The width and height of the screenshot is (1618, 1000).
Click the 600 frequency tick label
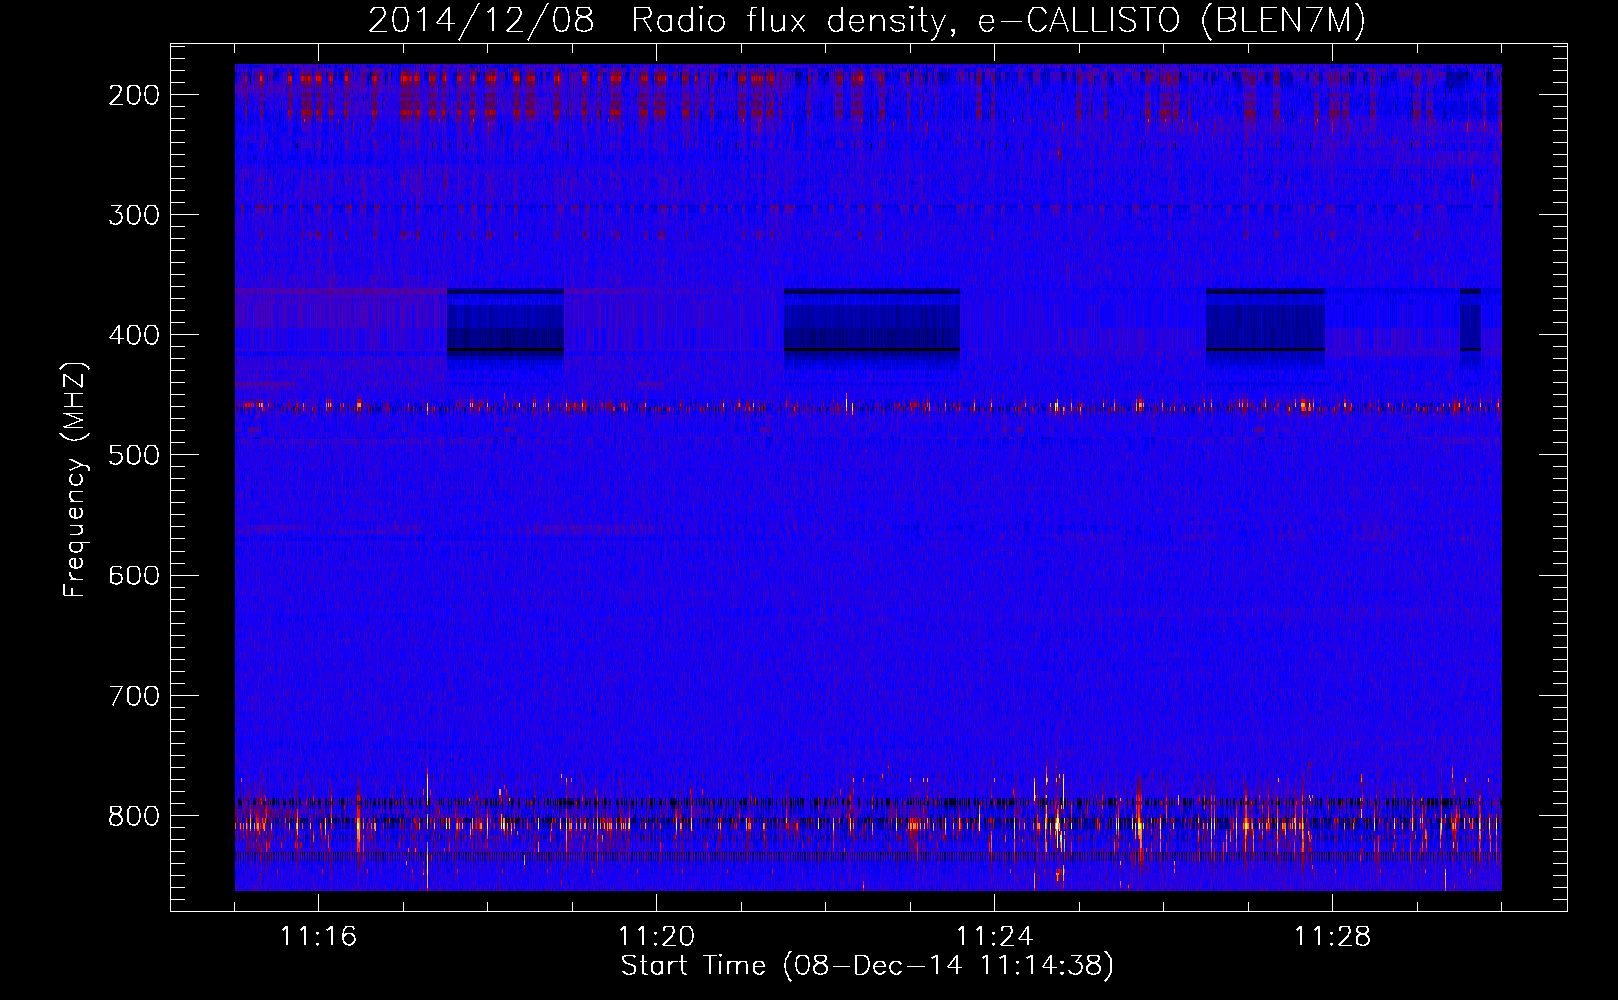coord(133,575)
